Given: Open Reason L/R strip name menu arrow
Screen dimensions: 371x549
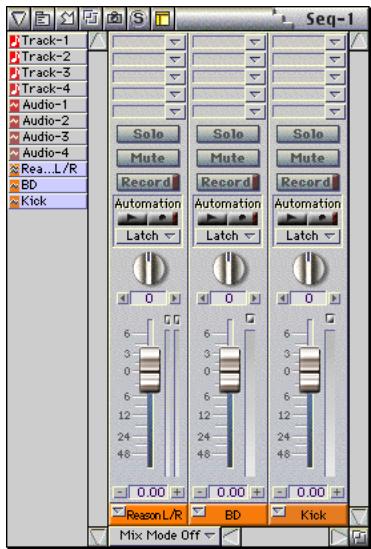Looking at the screenshot, I should pyautogui.click(x=118, y=513).
